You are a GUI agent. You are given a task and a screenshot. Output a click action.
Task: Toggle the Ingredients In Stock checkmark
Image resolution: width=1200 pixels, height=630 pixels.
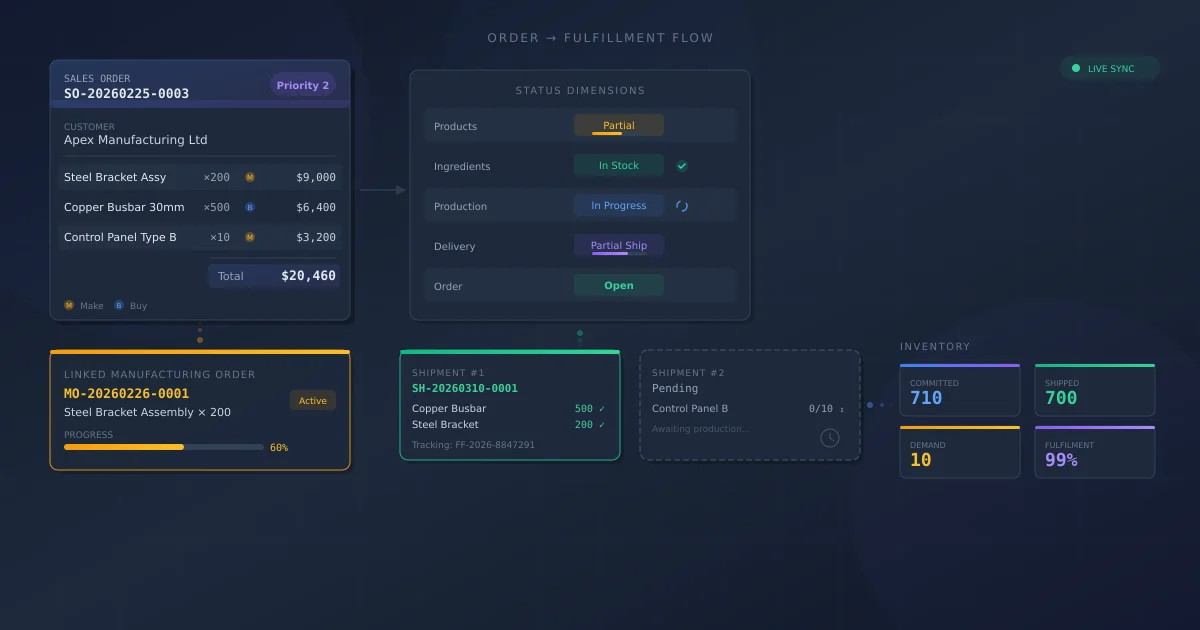click(x=682, y=165)
